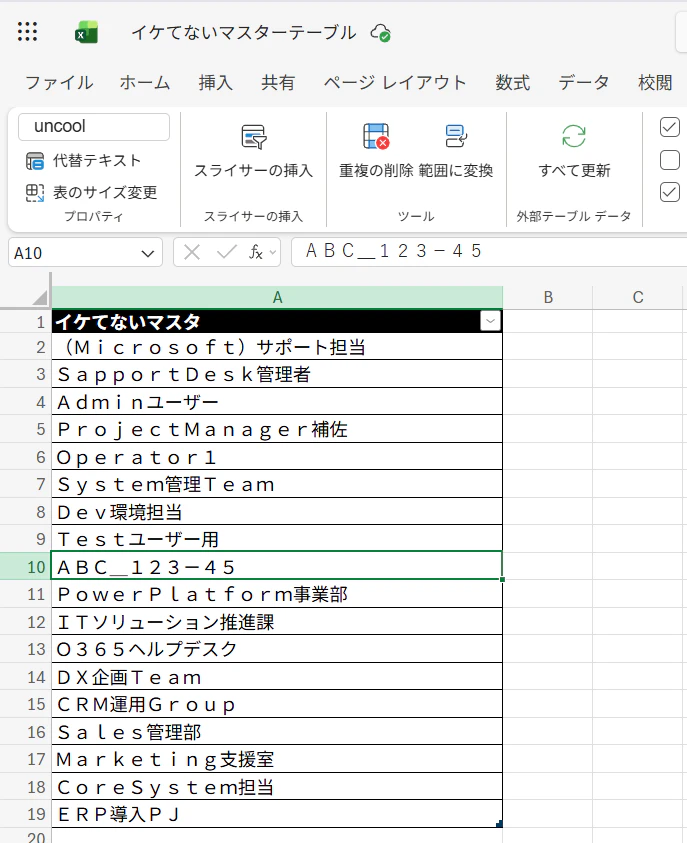Viewport: 687px width, 843px height.
Task: Switch to the 数式 tab
Action: click(x=513, y=83)
